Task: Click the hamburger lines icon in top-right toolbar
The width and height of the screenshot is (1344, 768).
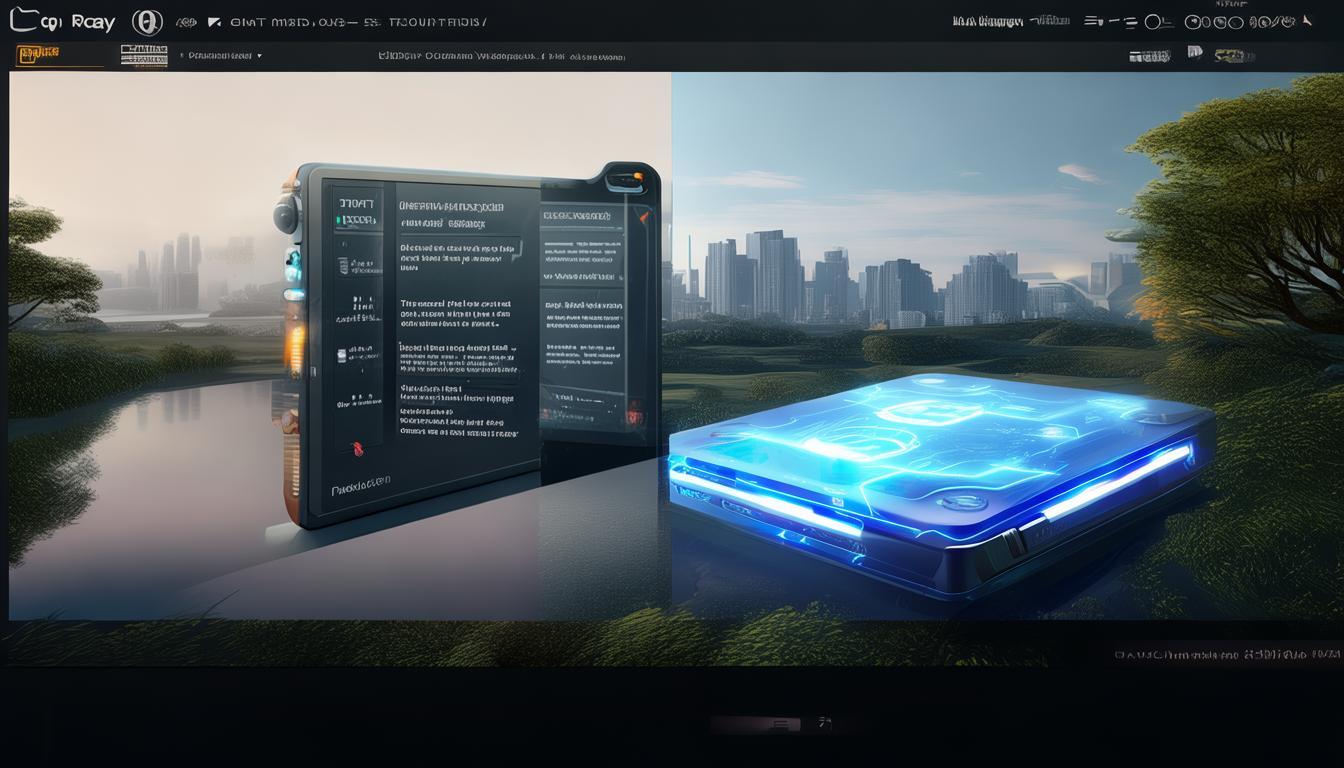Action: point(1094,21)
